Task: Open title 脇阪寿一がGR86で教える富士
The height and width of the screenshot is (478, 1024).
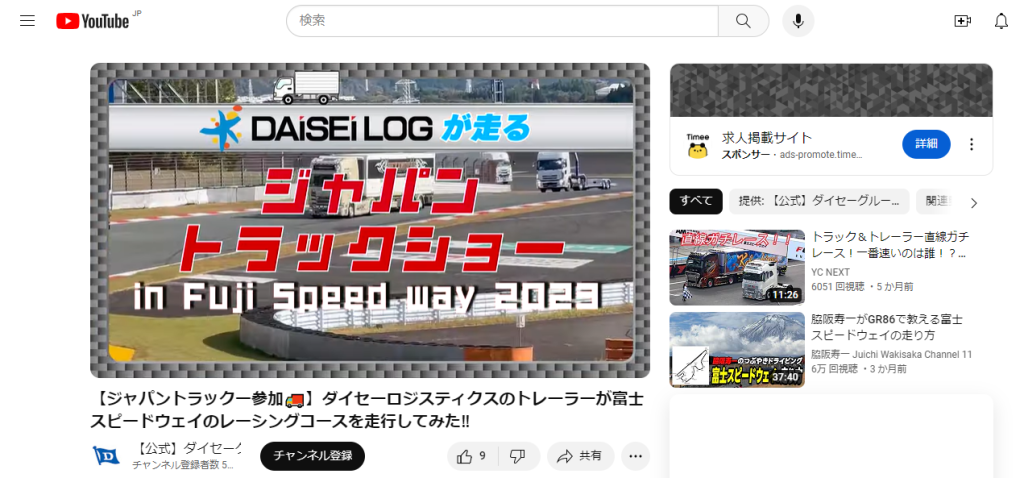Action: [887, 327]
